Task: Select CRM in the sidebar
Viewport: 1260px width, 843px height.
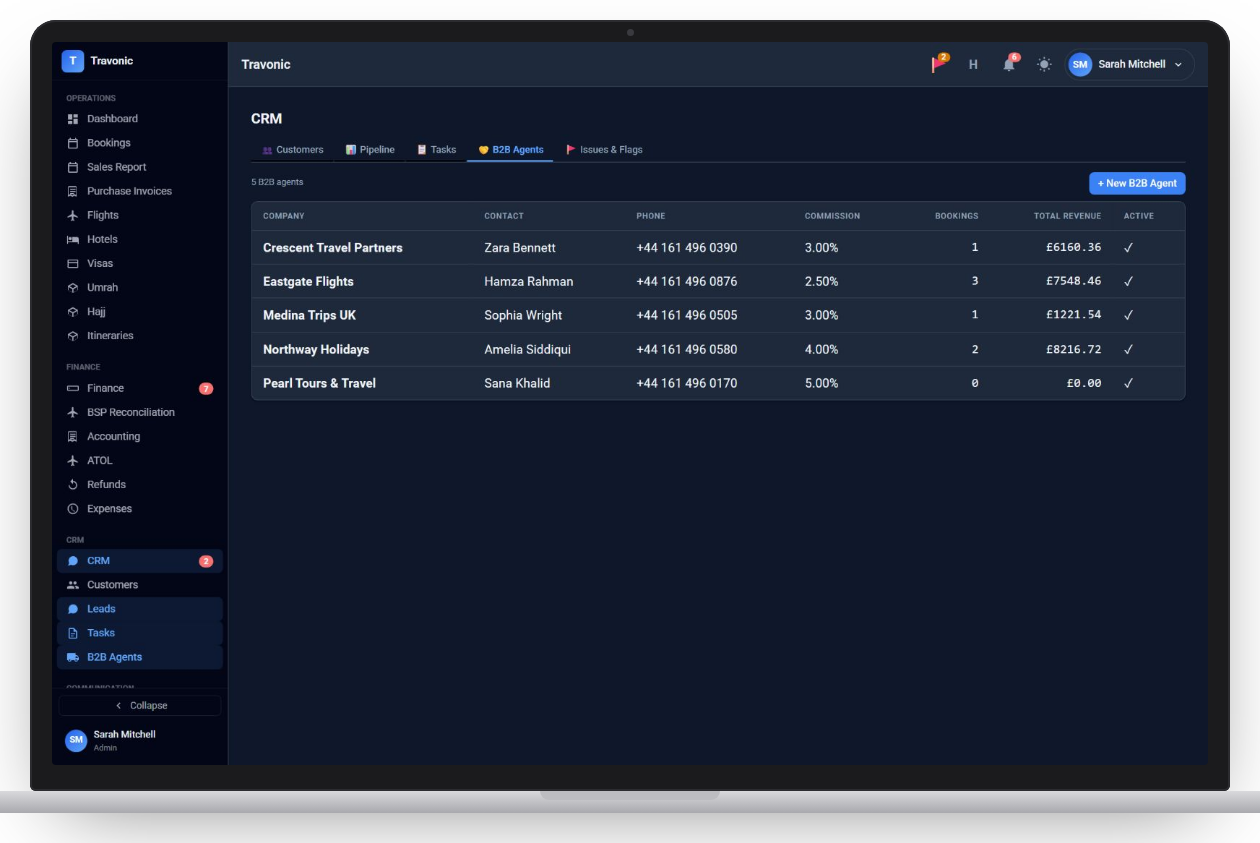Action: [140, 561]
